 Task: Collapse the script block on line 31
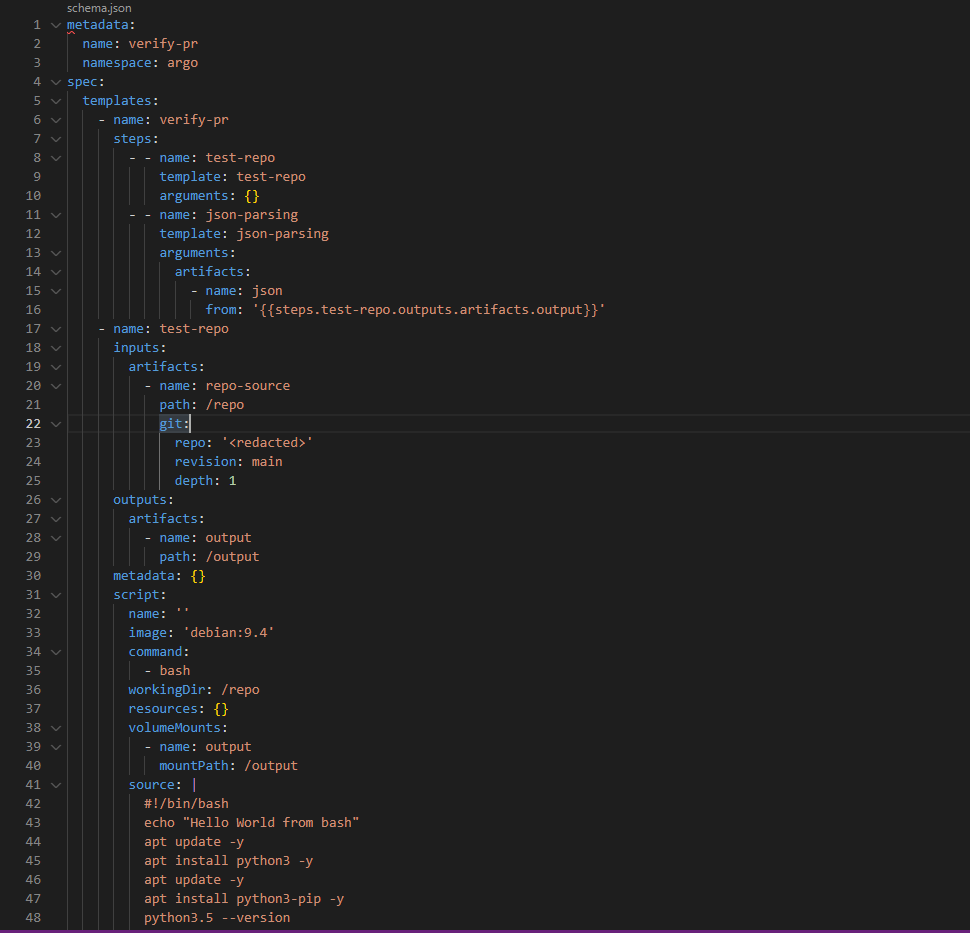(x=56, y=595)
